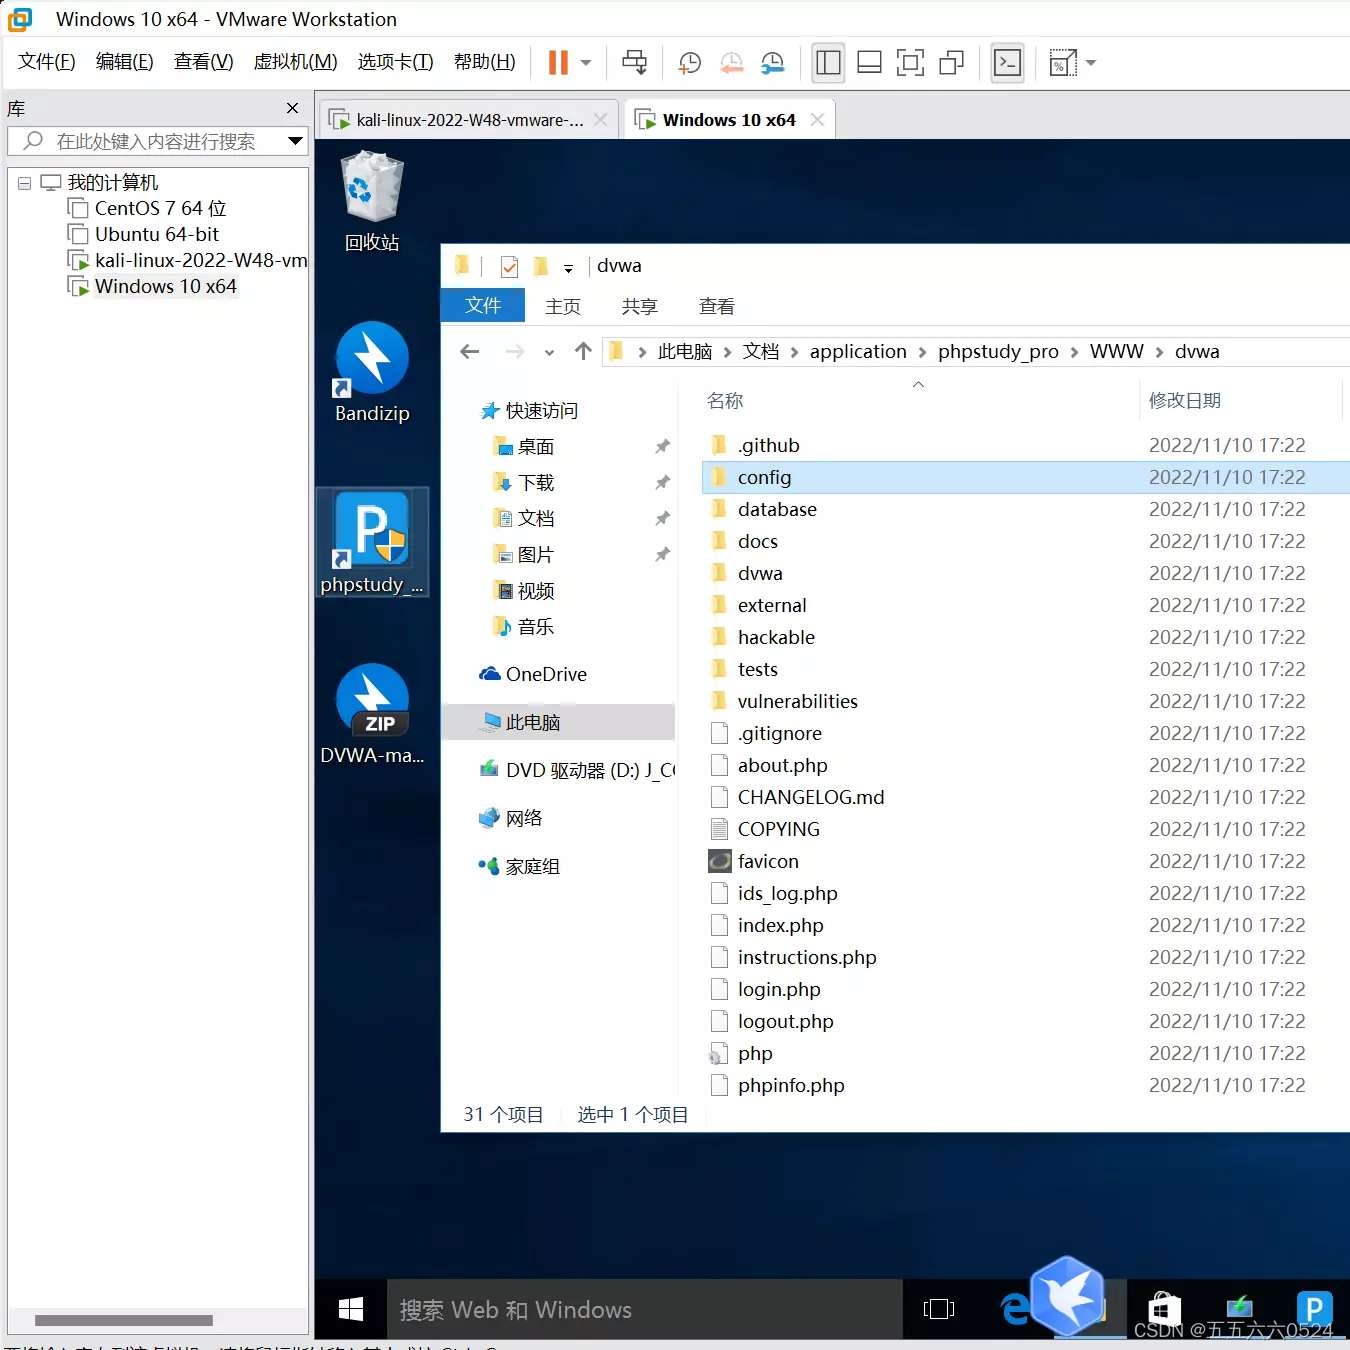The image size is (1350, 1350).
Task: Select 此电脑 in navigation pane
Action: pyautogui.click(x=558, y=722)
